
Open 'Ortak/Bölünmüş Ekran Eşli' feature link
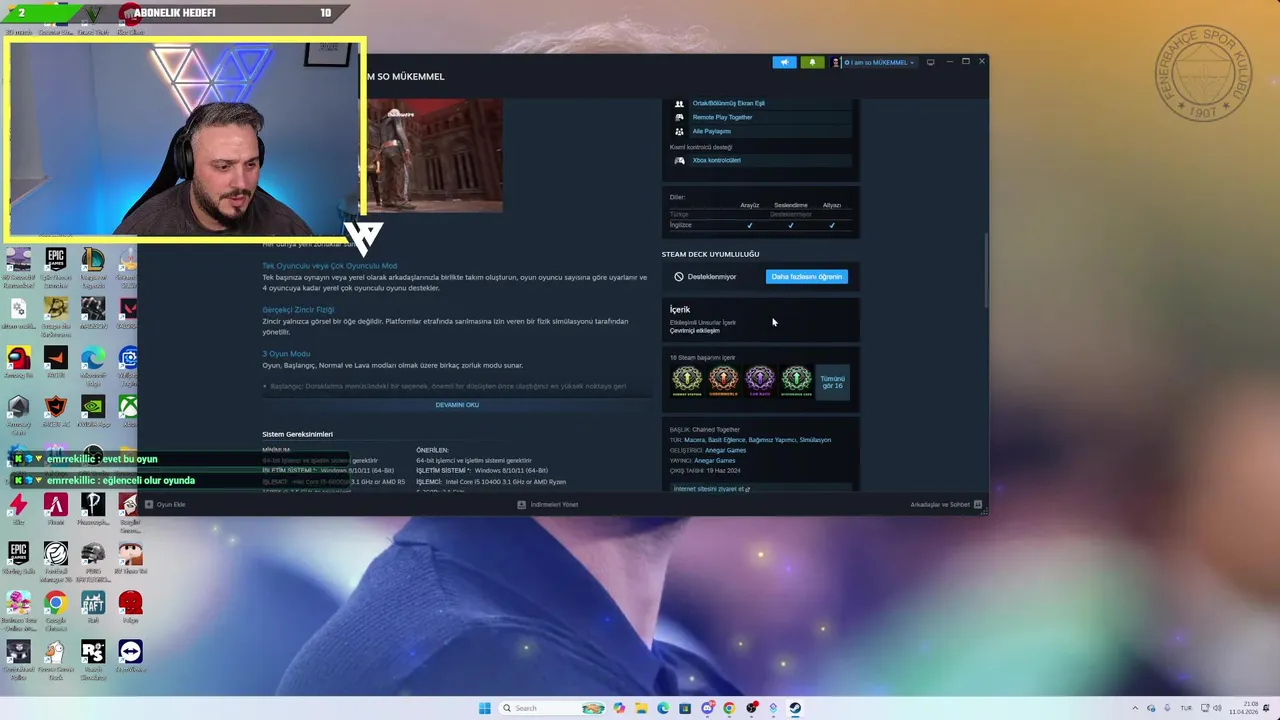pos(728,103)
